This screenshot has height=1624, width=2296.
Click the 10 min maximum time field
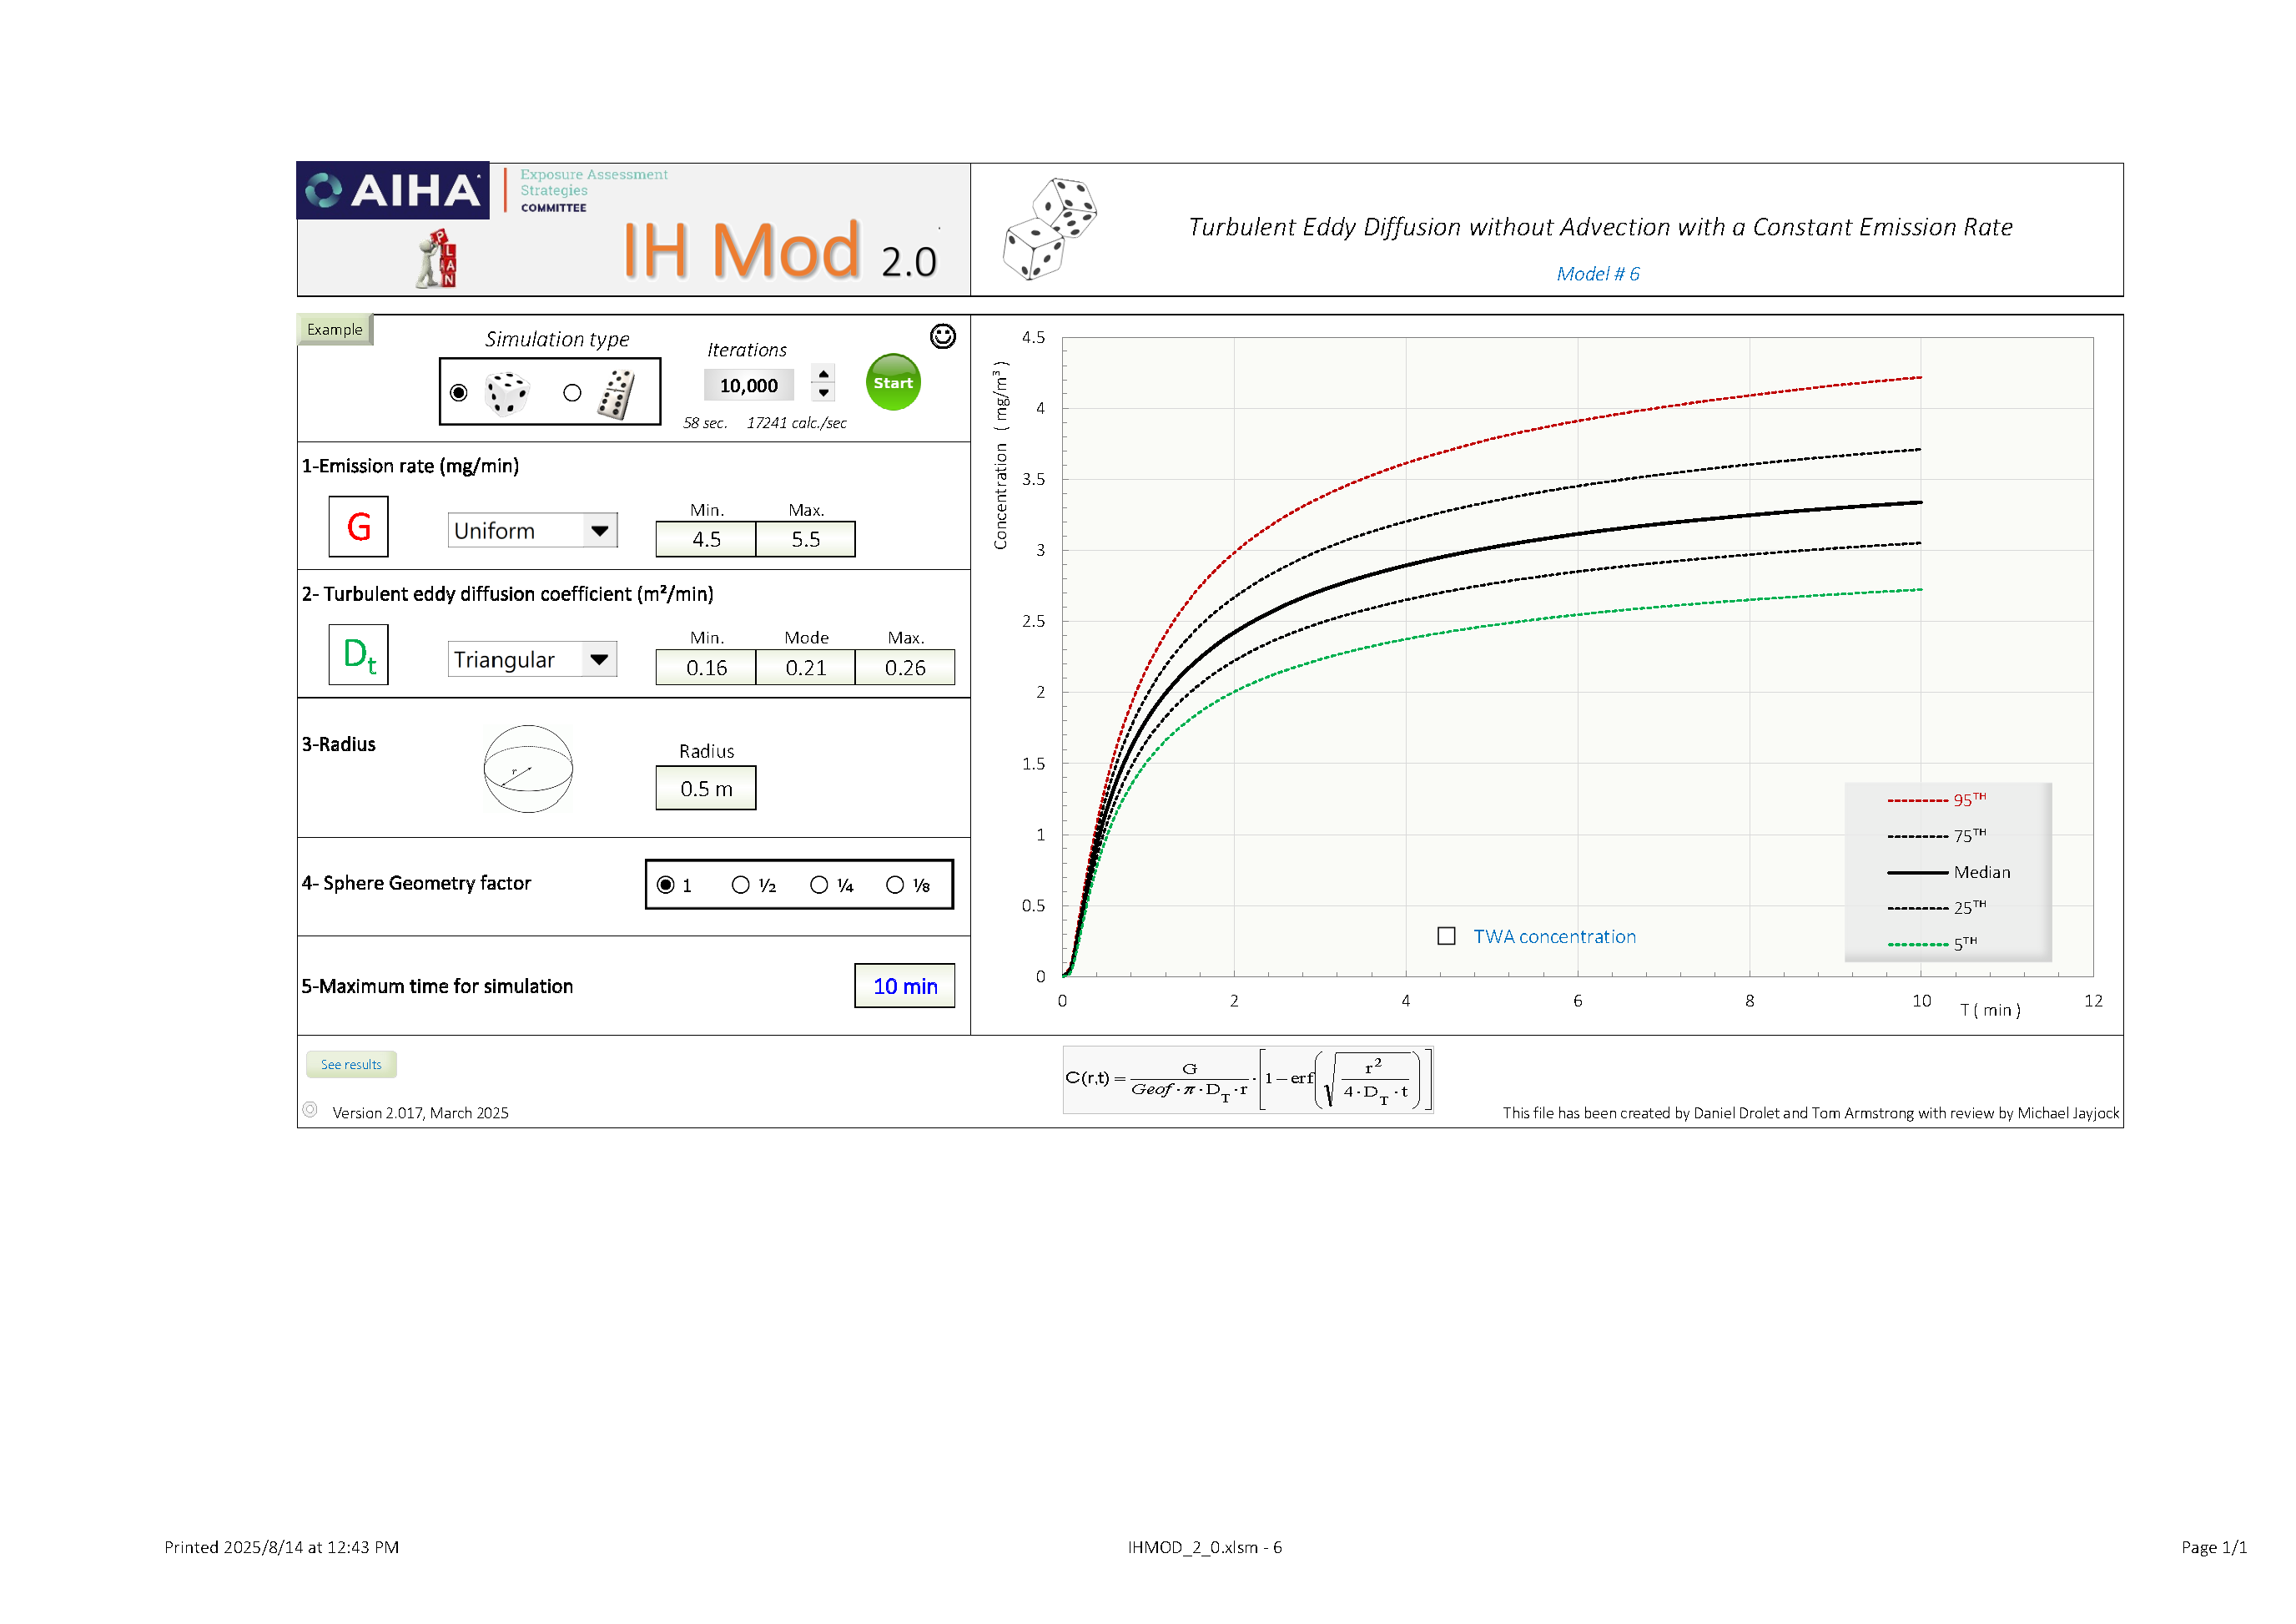tap(904, 986)
